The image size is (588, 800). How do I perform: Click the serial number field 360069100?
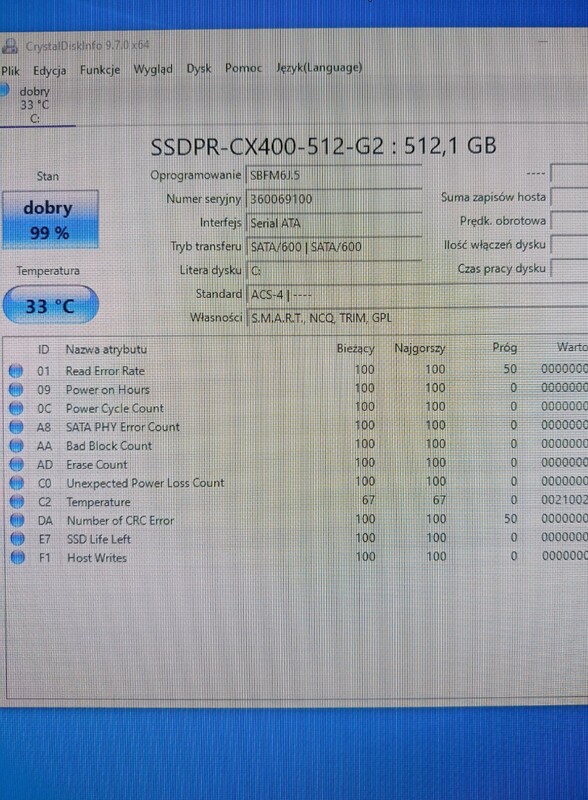coord(334,199)
